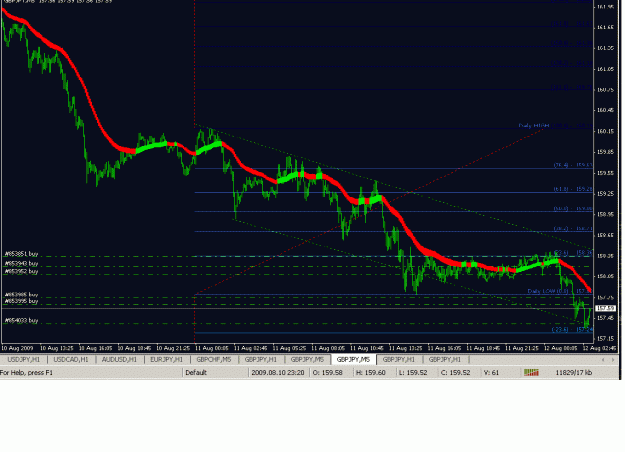Image resolution: width=625 pixels, height=452 pixels.
Task: Click the 159.25 price scale label
Action: [x=605, y=193]
